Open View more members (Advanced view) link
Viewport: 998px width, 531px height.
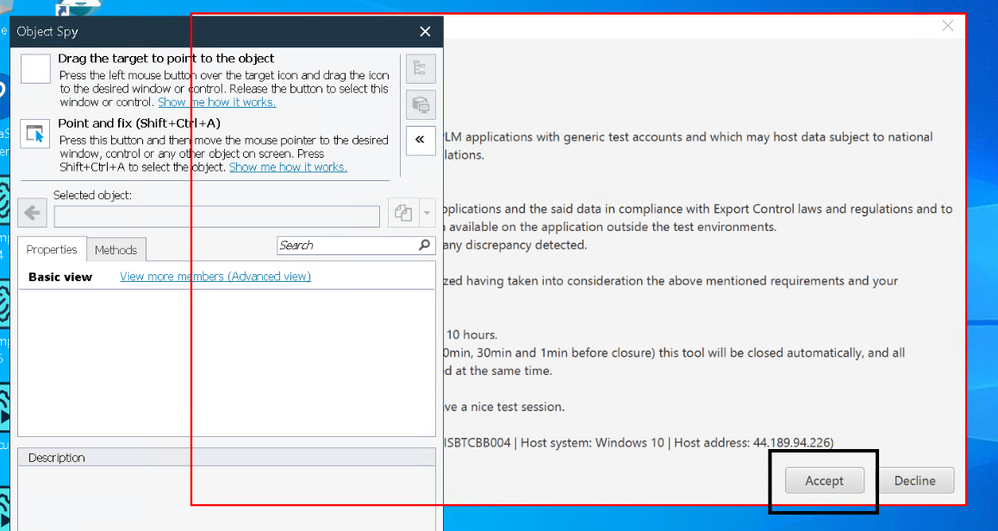tap(215, 277)
